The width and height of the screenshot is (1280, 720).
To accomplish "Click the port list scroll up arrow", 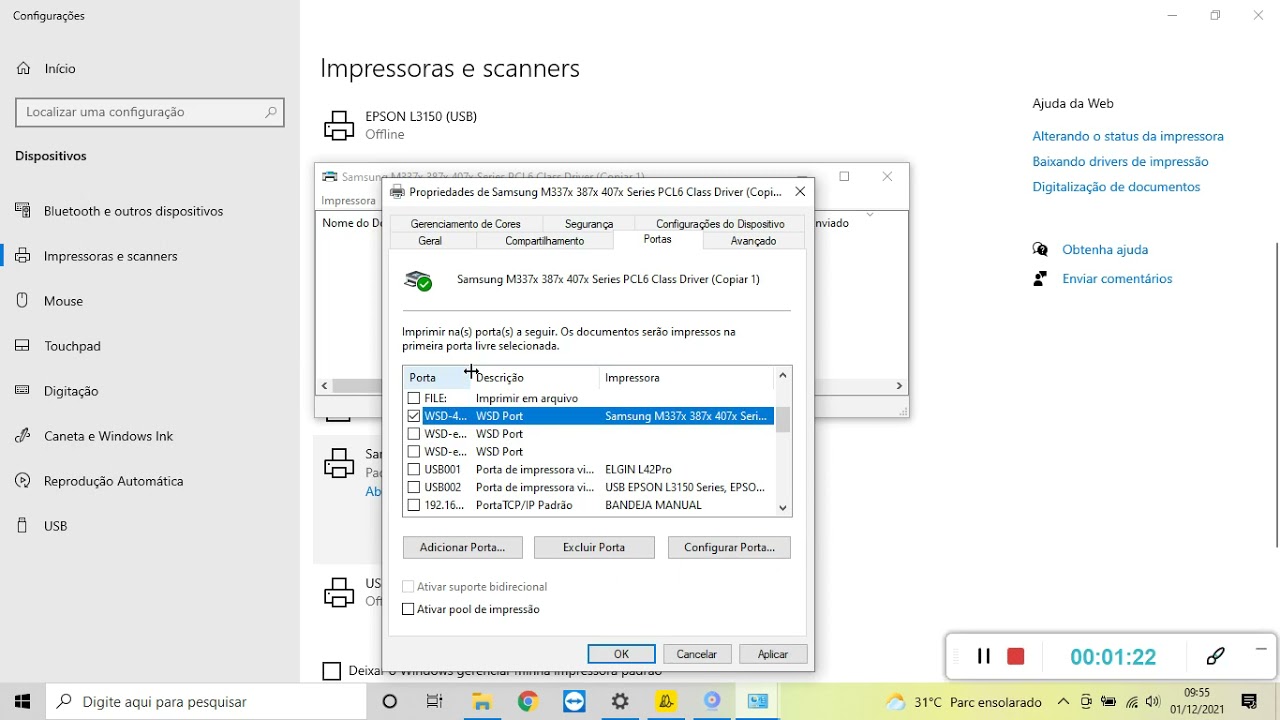I will pos(783,376).
